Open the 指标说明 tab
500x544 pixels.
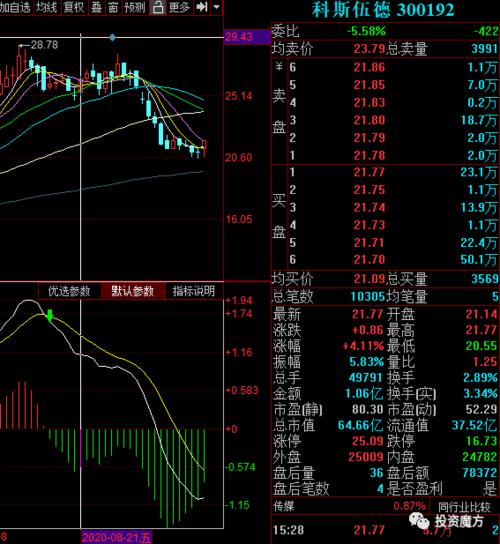[194, 291]
